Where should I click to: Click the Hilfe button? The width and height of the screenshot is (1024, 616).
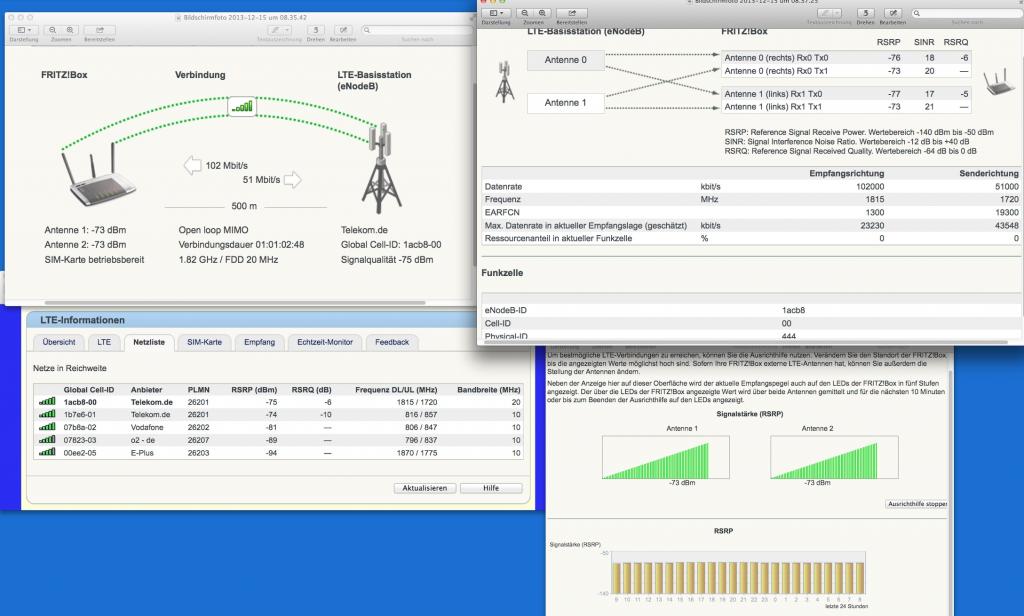[x=491, y=488]
